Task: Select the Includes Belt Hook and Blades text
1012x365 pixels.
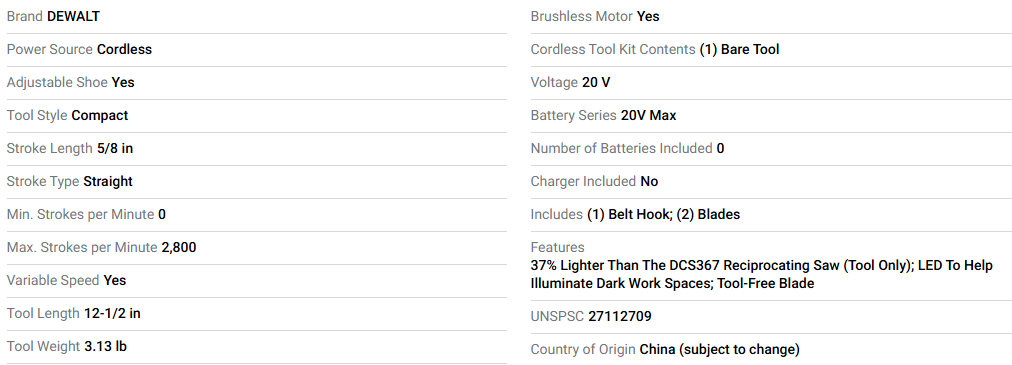Action: click(663, 215)
